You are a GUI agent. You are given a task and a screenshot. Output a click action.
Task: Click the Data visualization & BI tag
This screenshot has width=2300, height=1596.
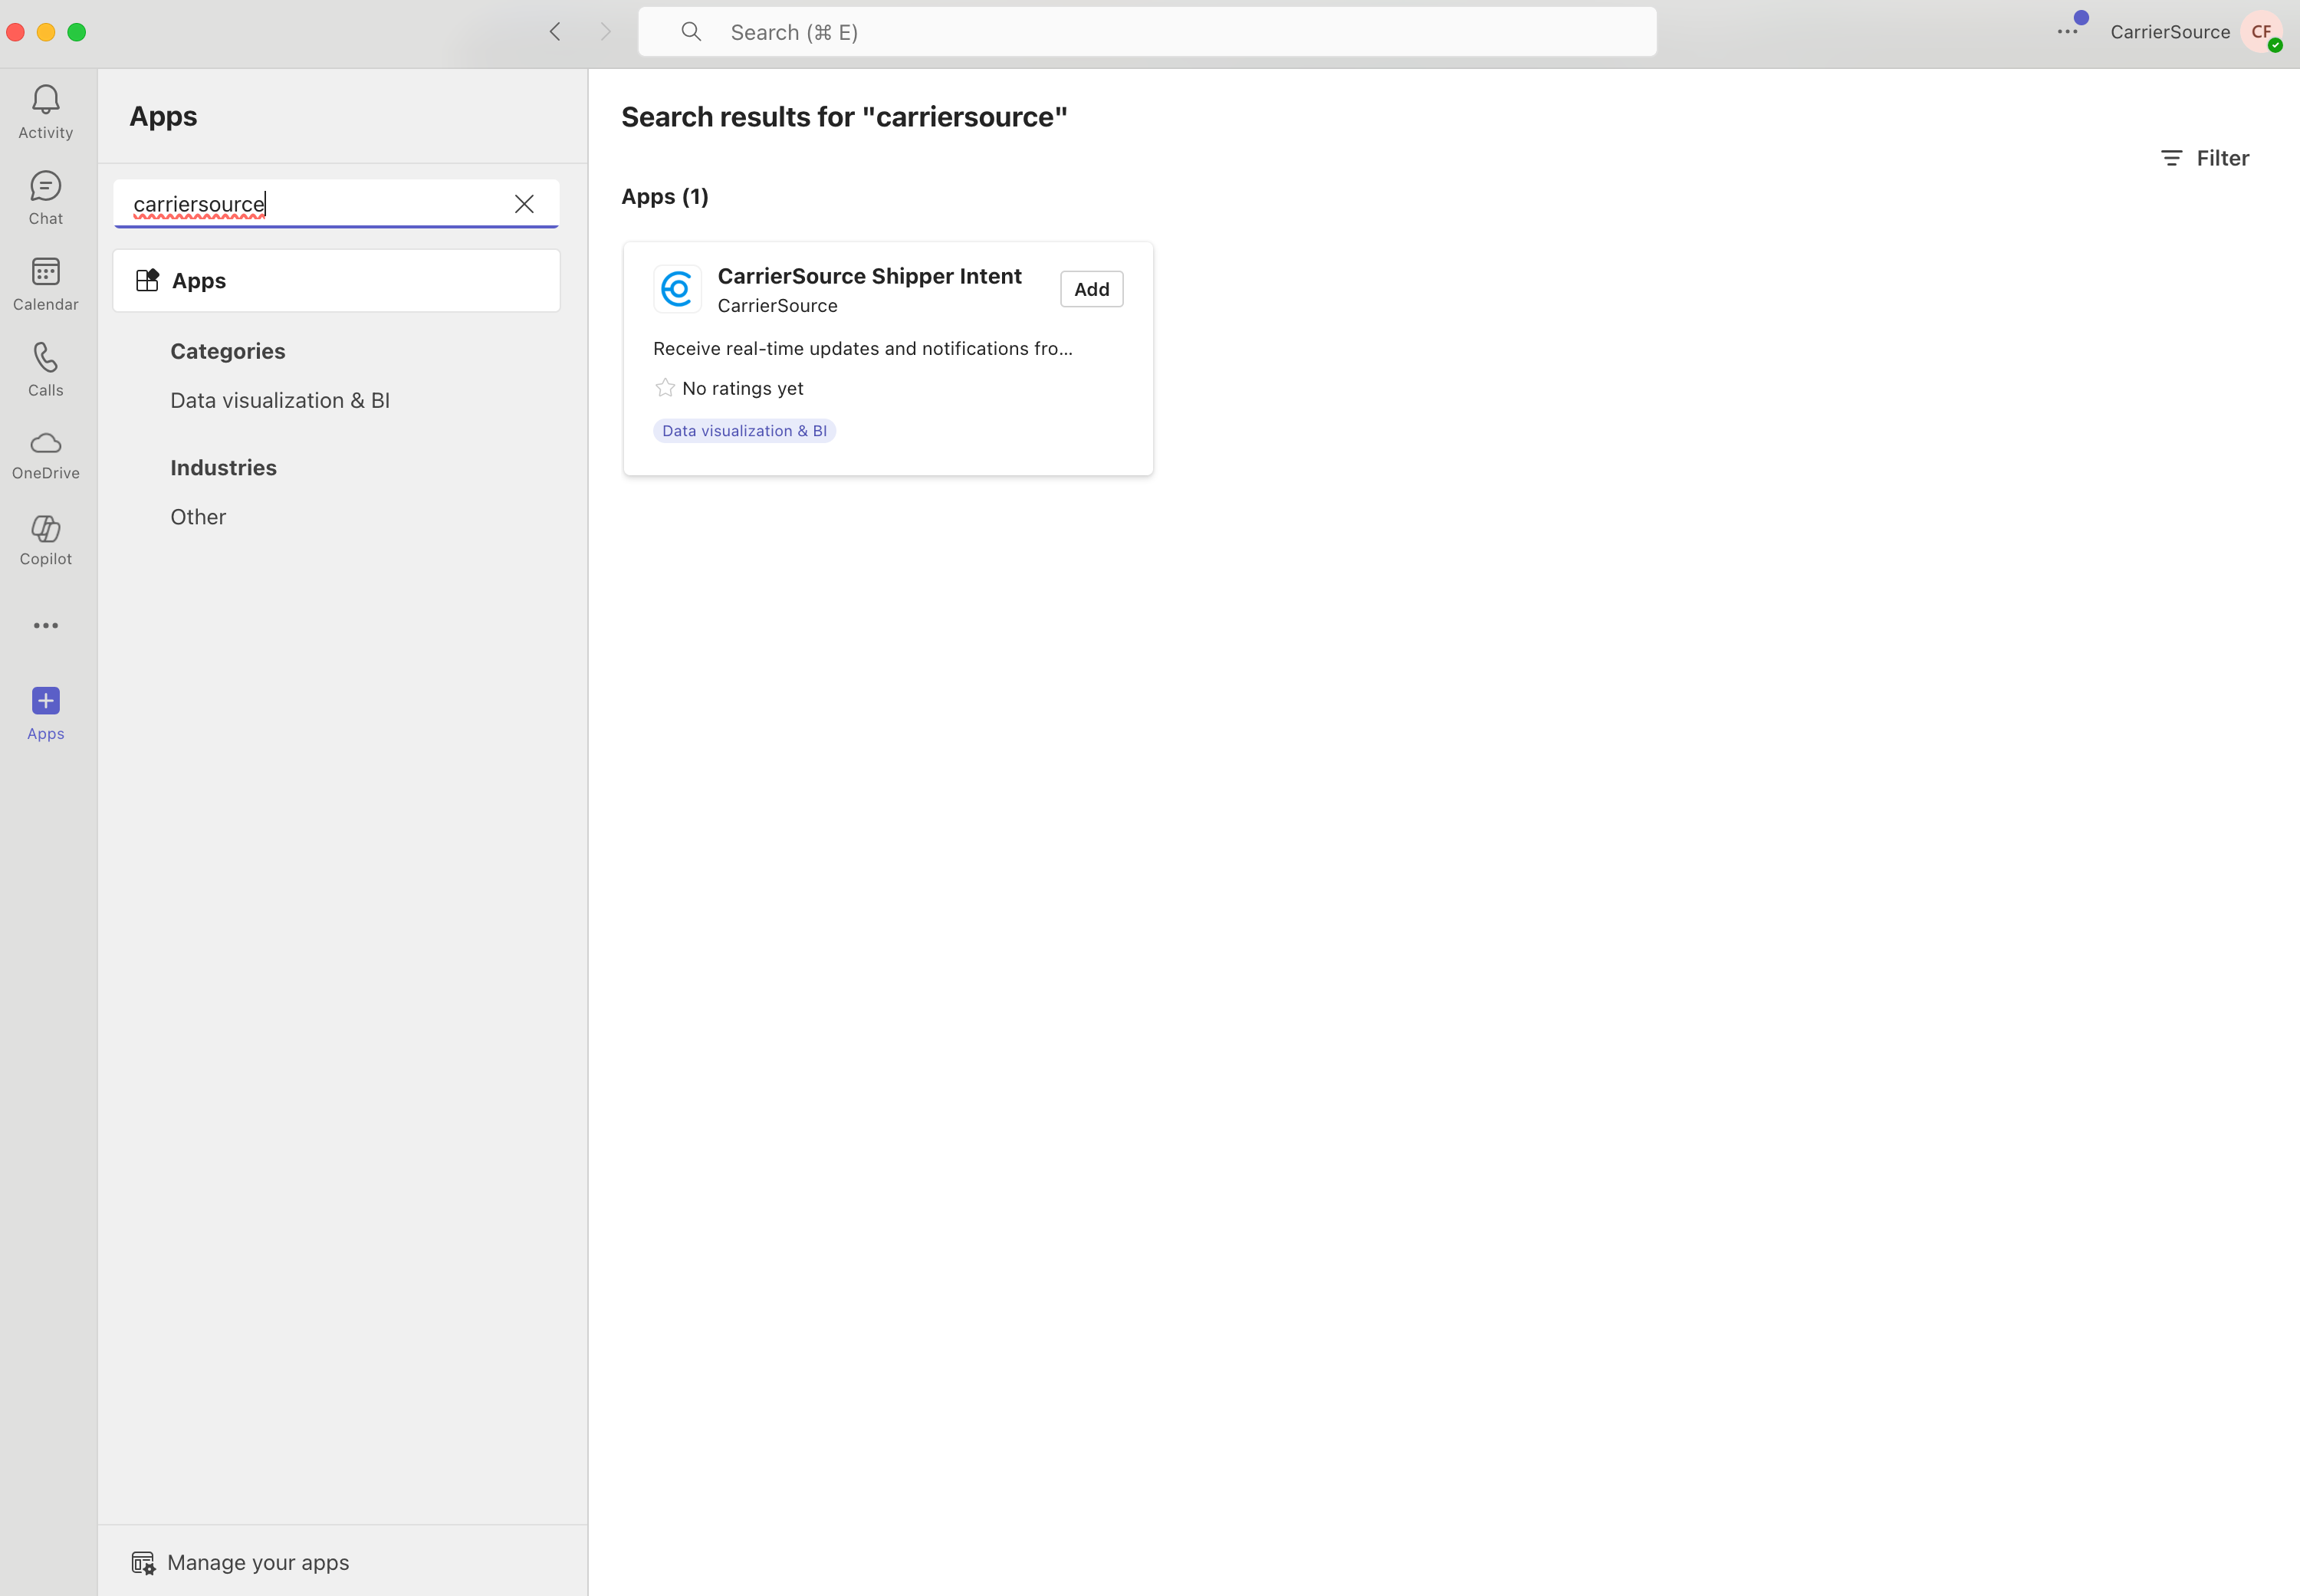coord(744,431)
